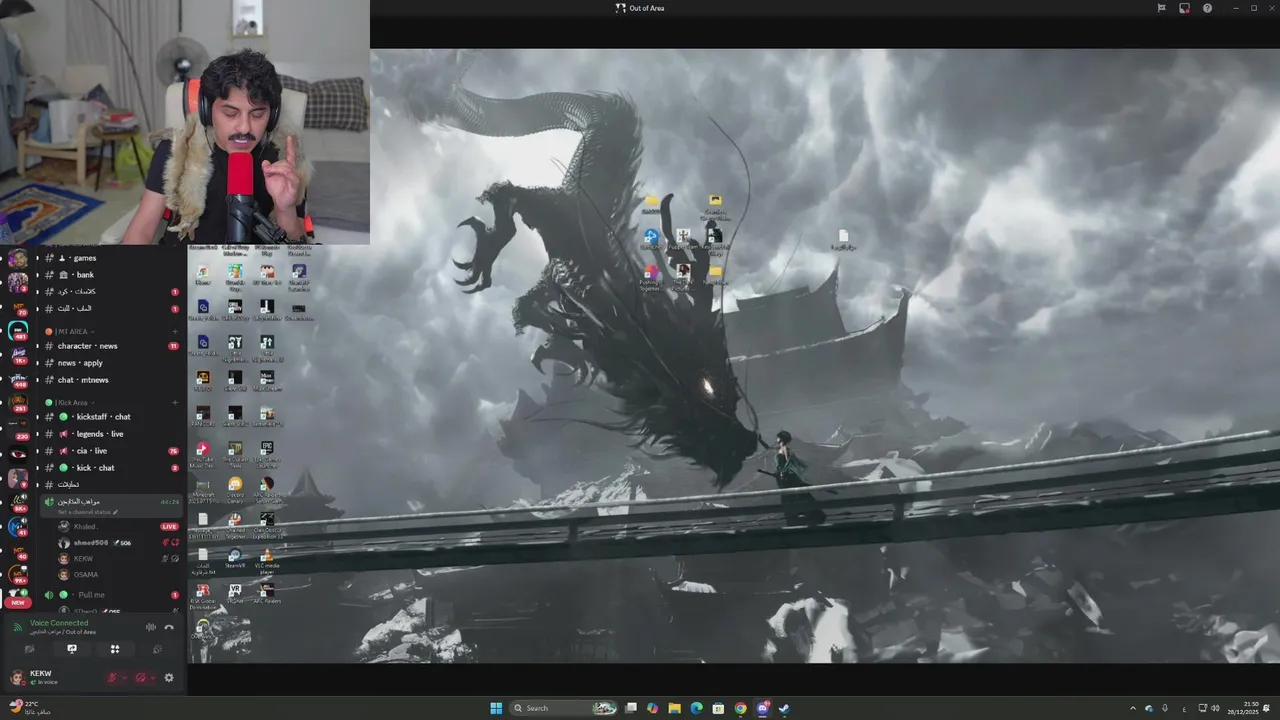The width and height of the screenshot is (1280, 720).
Task: Open the cia live channel
Action: click(110, 451)
